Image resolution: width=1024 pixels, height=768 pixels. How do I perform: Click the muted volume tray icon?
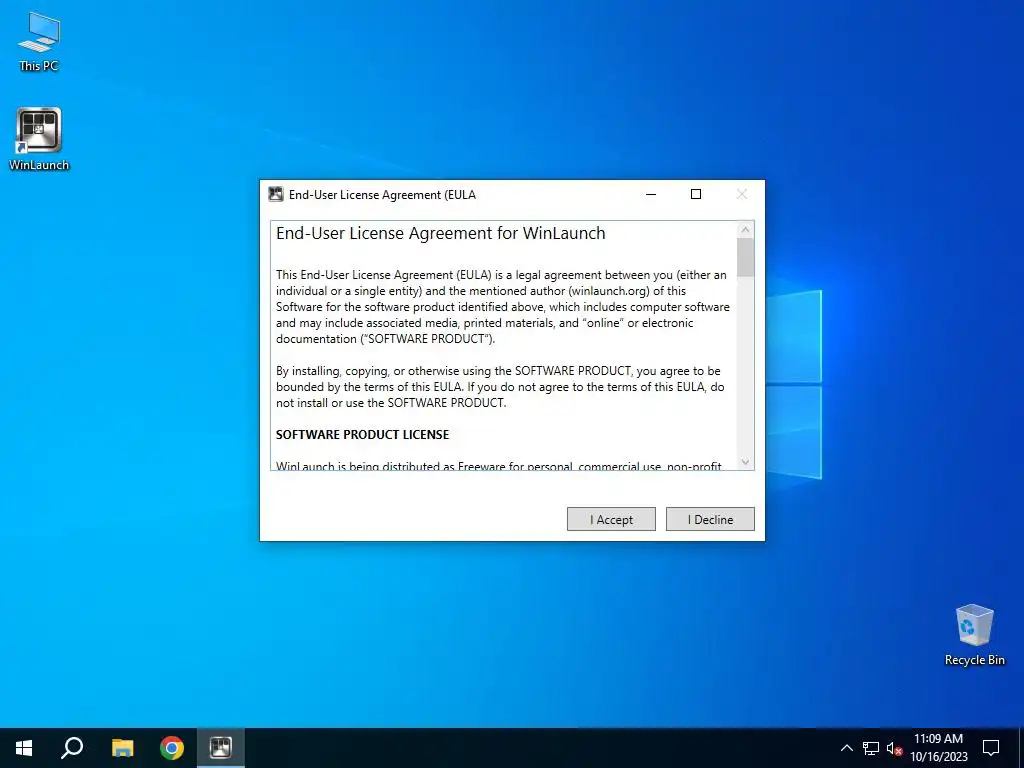[894, 748]
